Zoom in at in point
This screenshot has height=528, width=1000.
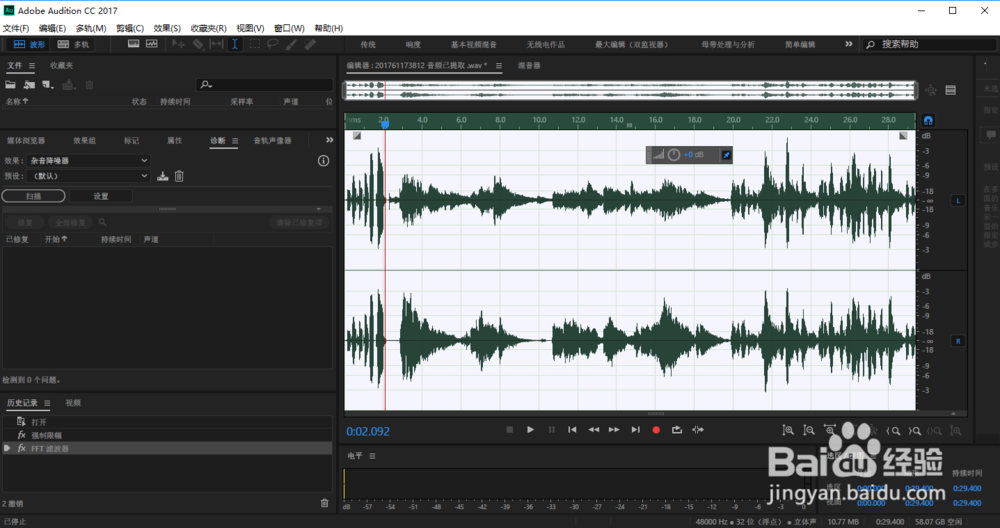pyautogui.click(x=893, y=431)
